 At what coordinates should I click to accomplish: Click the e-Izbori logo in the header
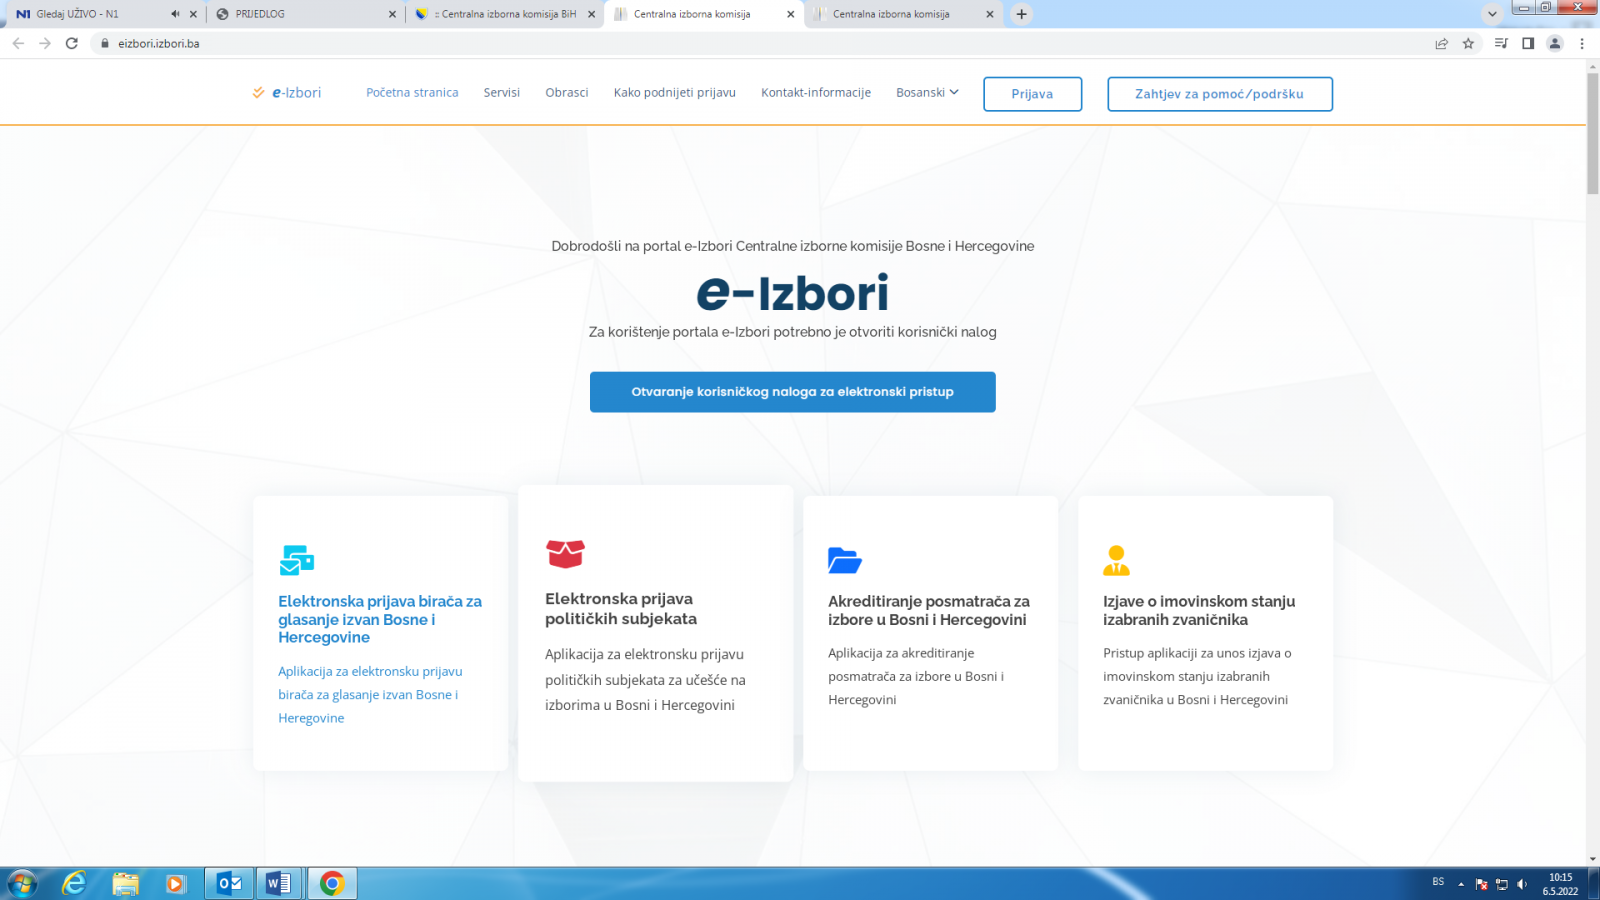(x=287, y=93)
